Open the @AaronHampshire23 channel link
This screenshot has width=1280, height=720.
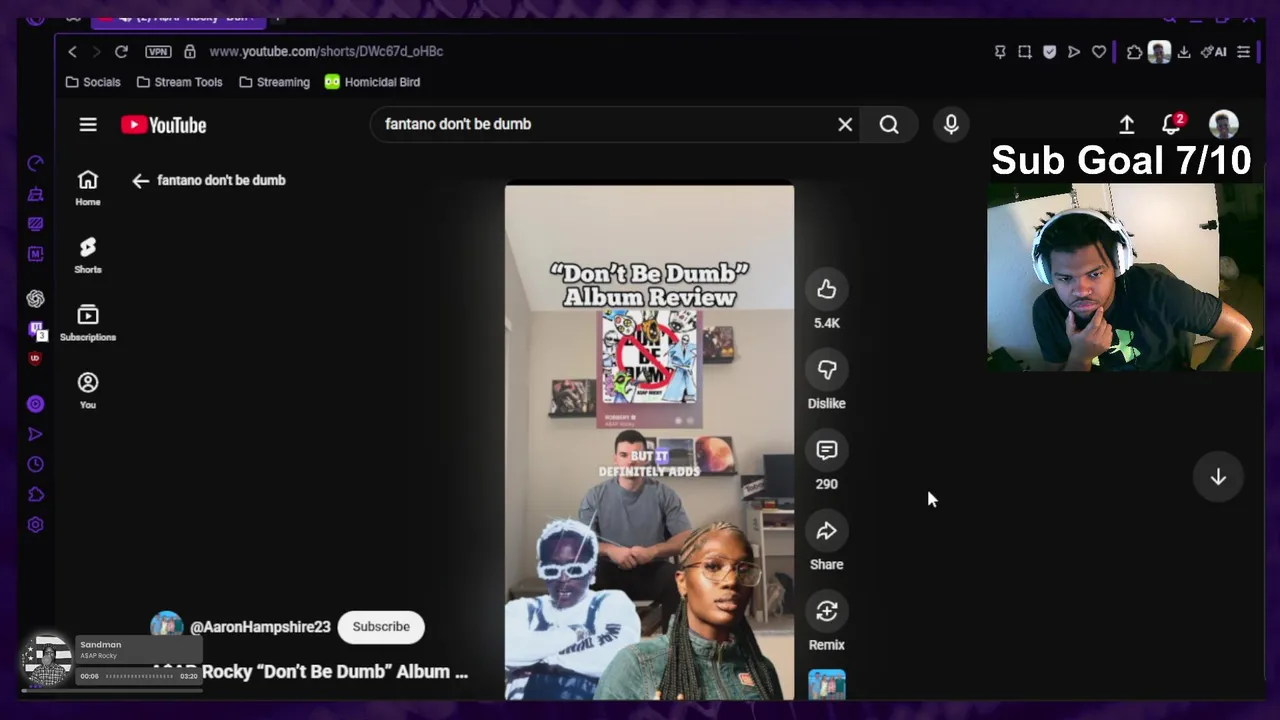(260, 627)
